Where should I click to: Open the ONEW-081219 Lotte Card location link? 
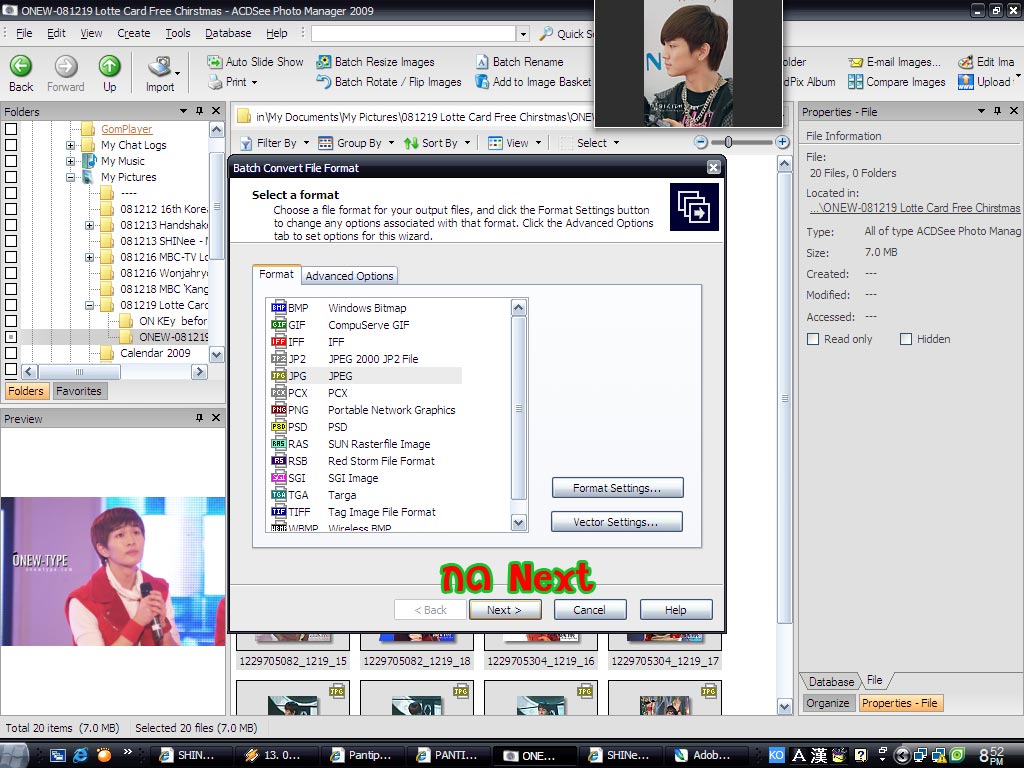pos(915,208)
